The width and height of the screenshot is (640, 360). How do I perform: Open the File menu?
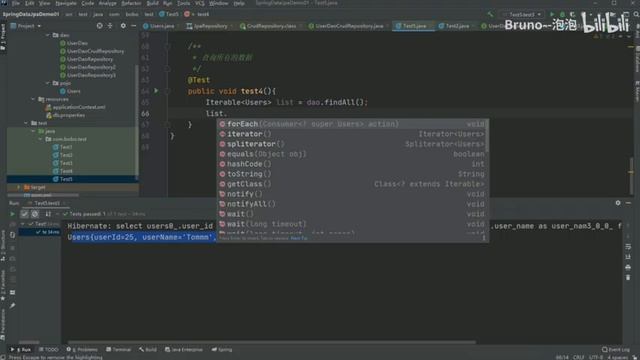pyautogui.click(x=16, y=3)
